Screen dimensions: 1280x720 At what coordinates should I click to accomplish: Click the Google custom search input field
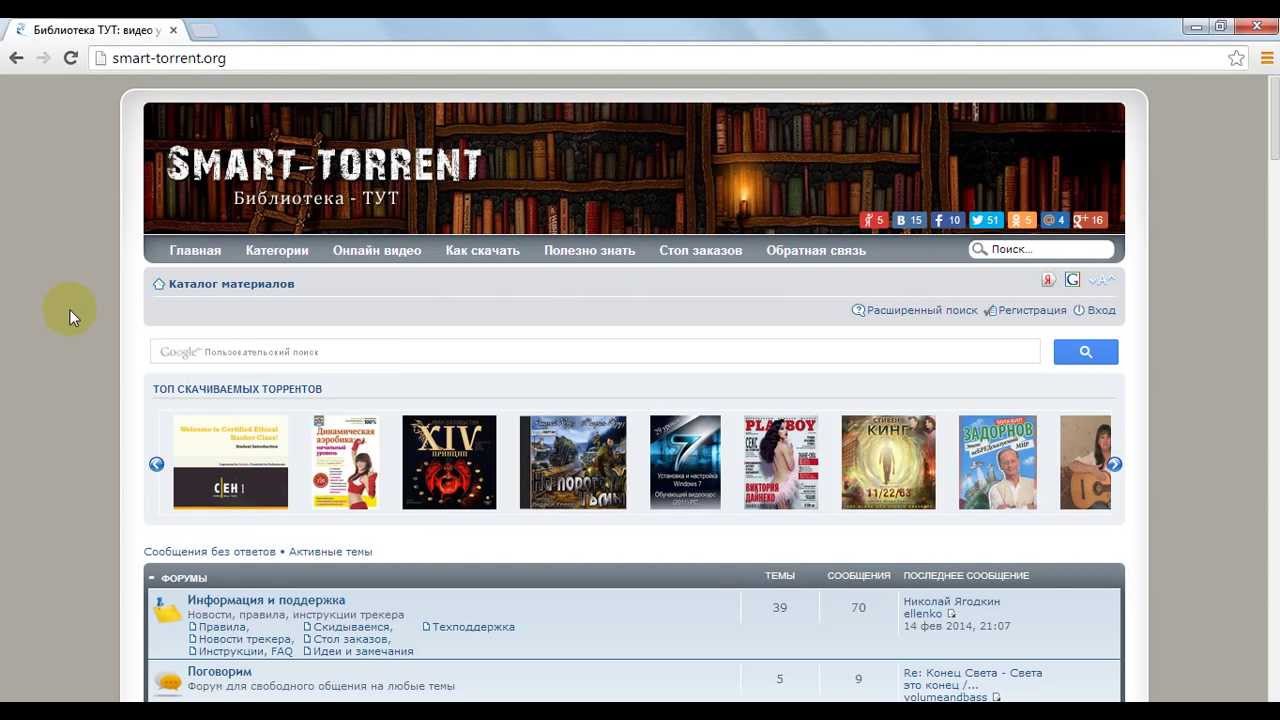[x=596, y=352]
